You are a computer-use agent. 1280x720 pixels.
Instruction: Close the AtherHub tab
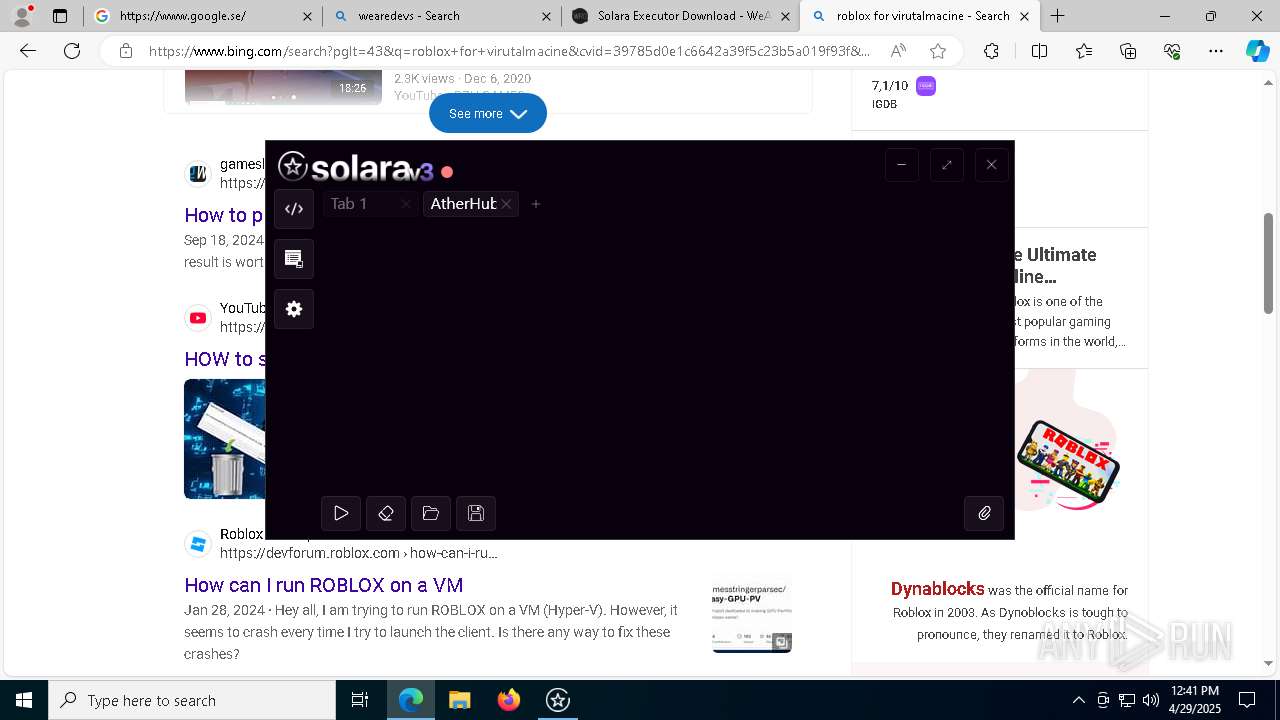pos(507,204)
